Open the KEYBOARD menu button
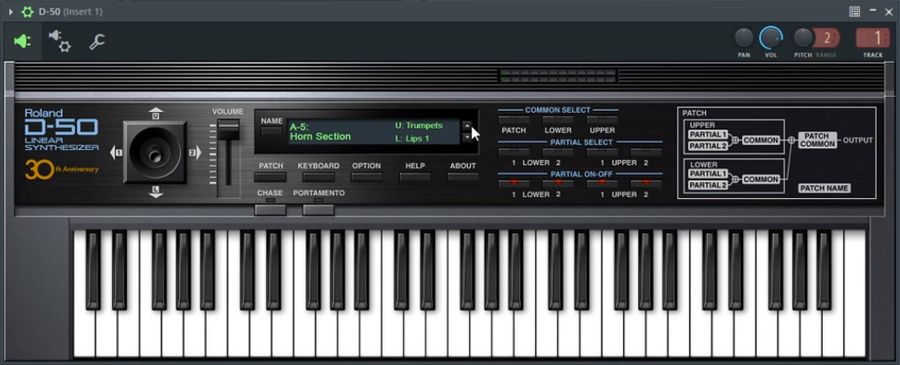The width and height of the screenshot is (900, 365). tap(319, 177)
